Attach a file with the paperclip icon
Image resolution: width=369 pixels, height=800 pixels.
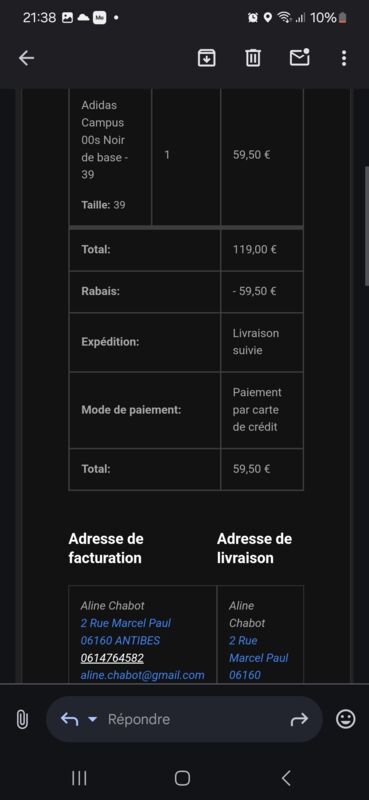21,719
